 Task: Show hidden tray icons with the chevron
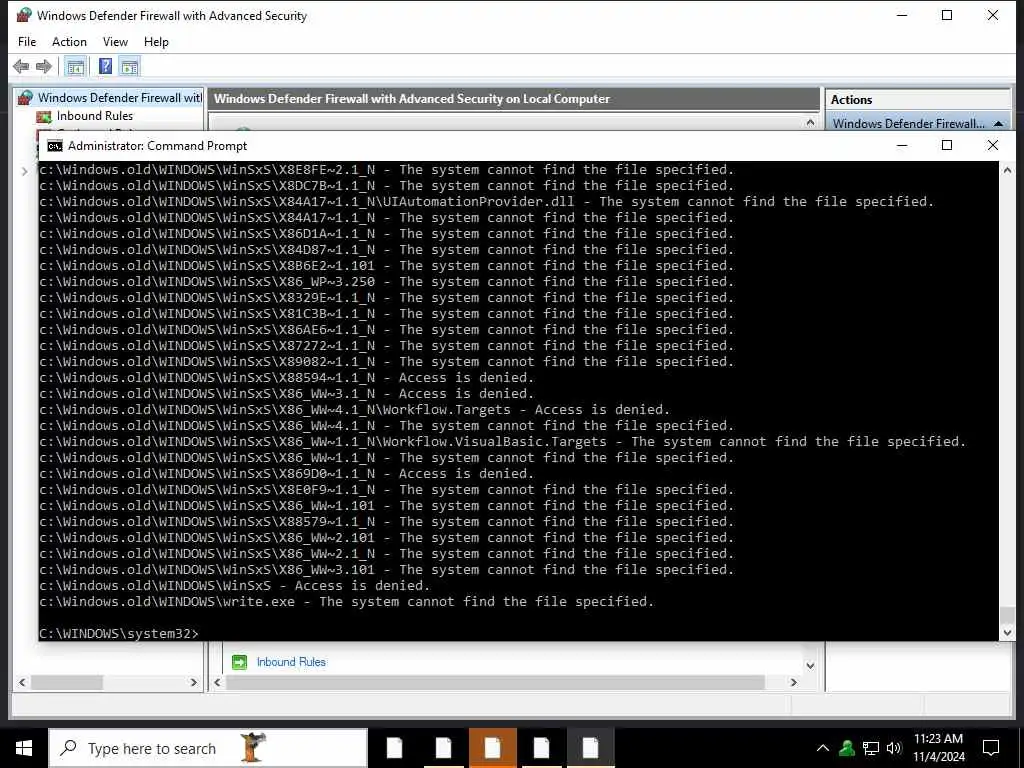[x=823, y=748]
